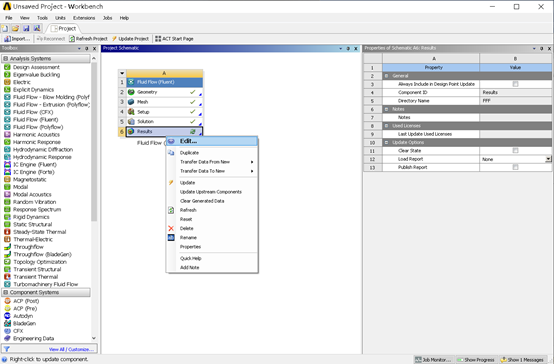
Task: Open the Extensions menu
Action: pyautogui.click(x=84, y=18)
